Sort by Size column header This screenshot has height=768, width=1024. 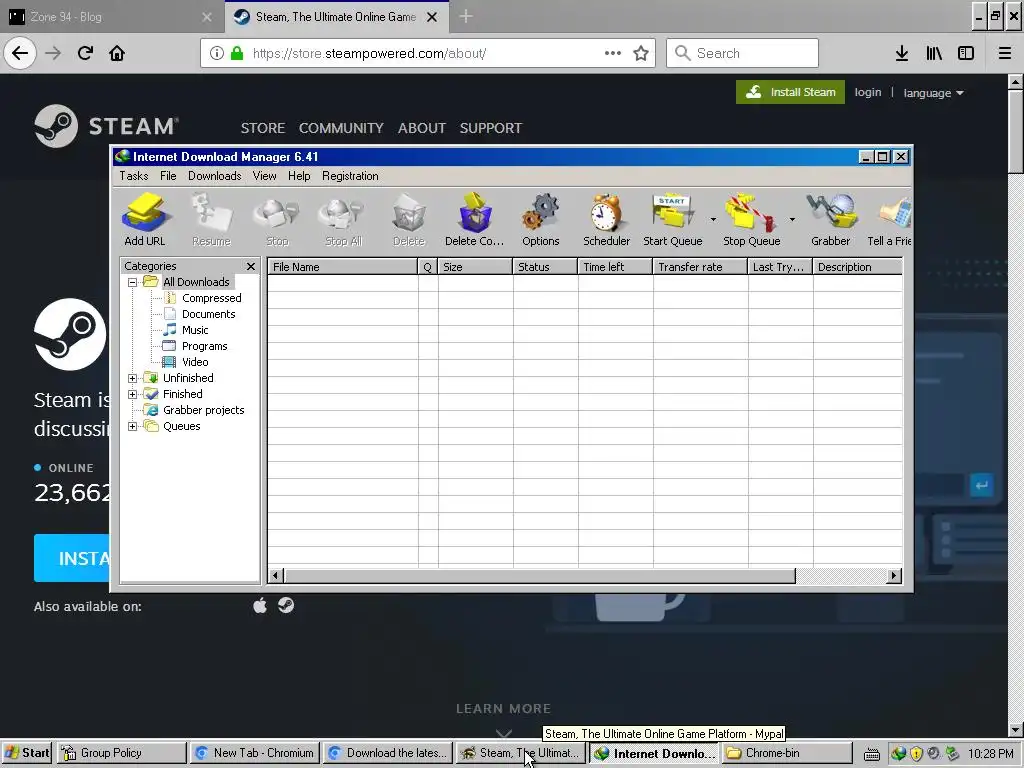click(475, 266)
